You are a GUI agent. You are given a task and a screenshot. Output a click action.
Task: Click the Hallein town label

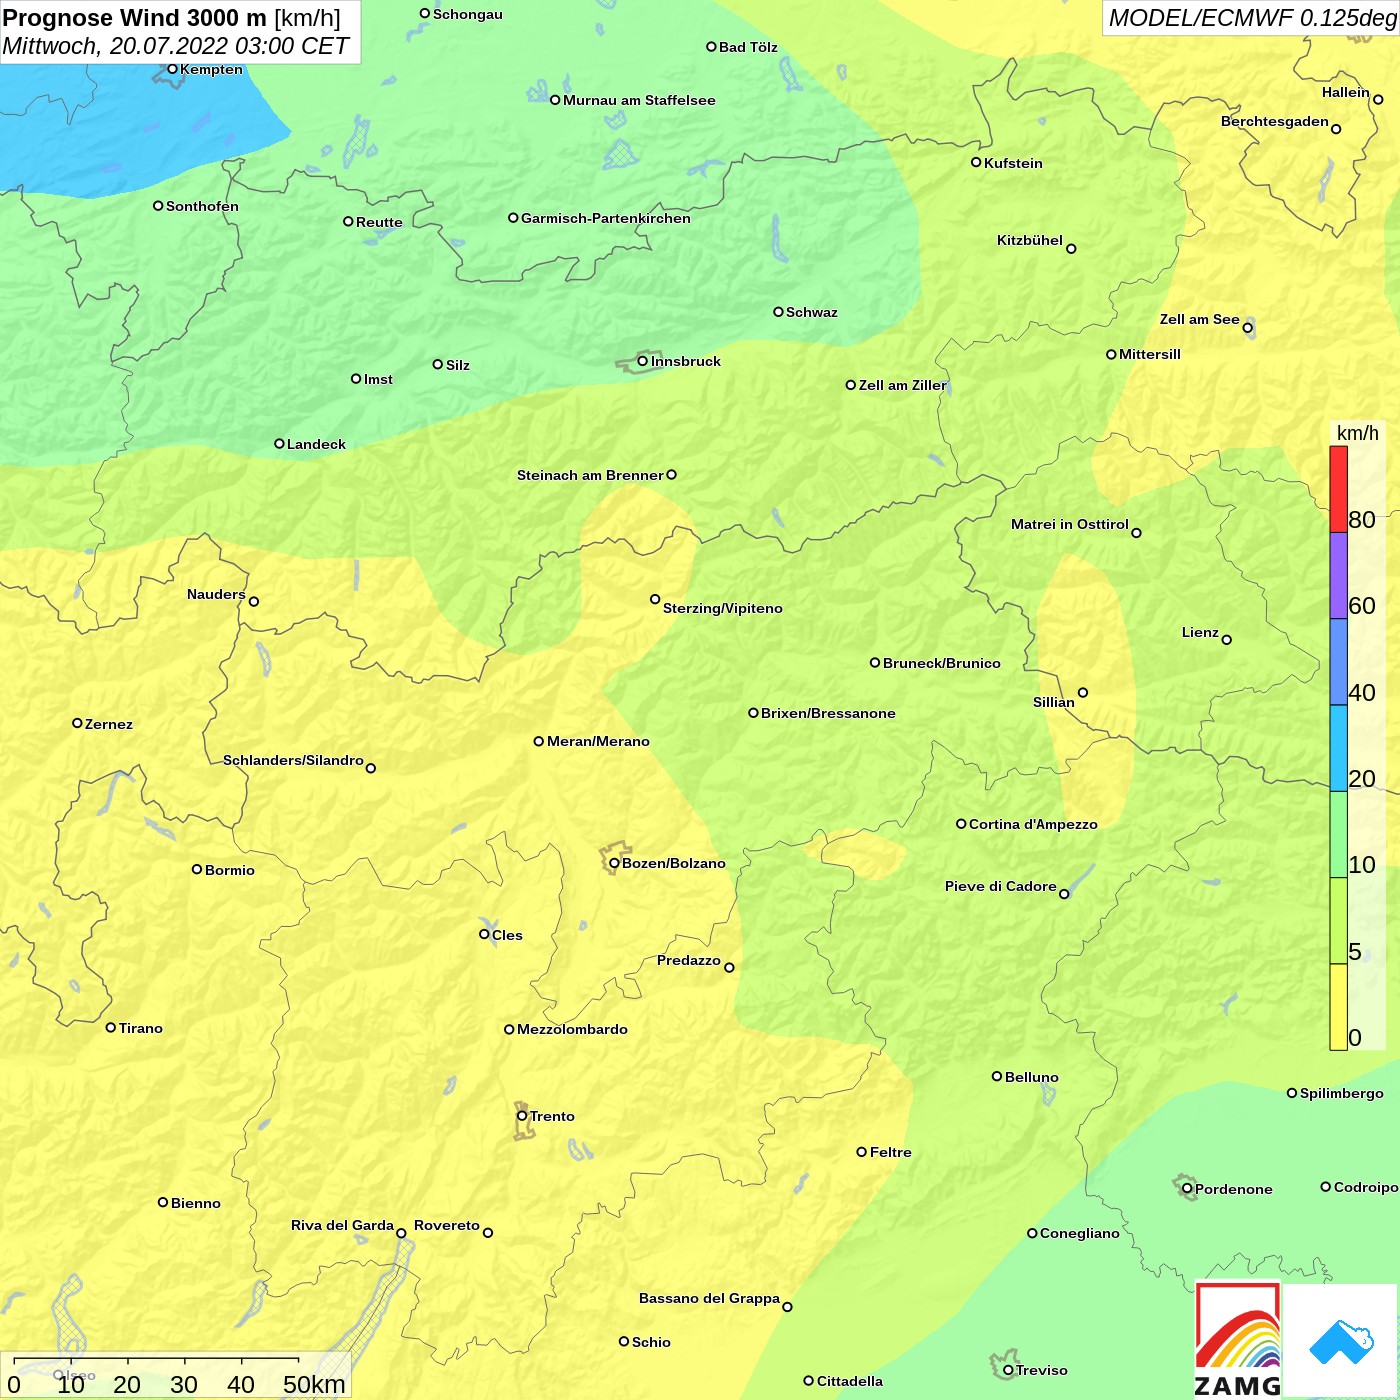point(1346,92)
